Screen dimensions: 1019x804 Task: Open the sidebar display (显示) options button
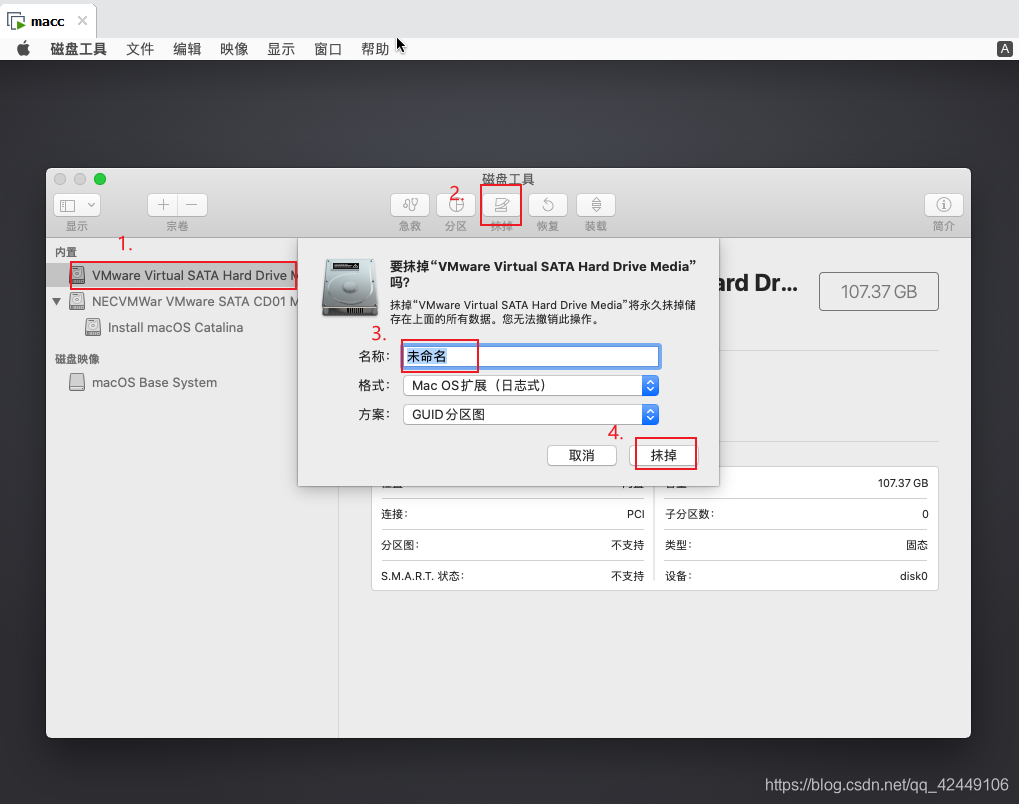(x=77, y=205)
